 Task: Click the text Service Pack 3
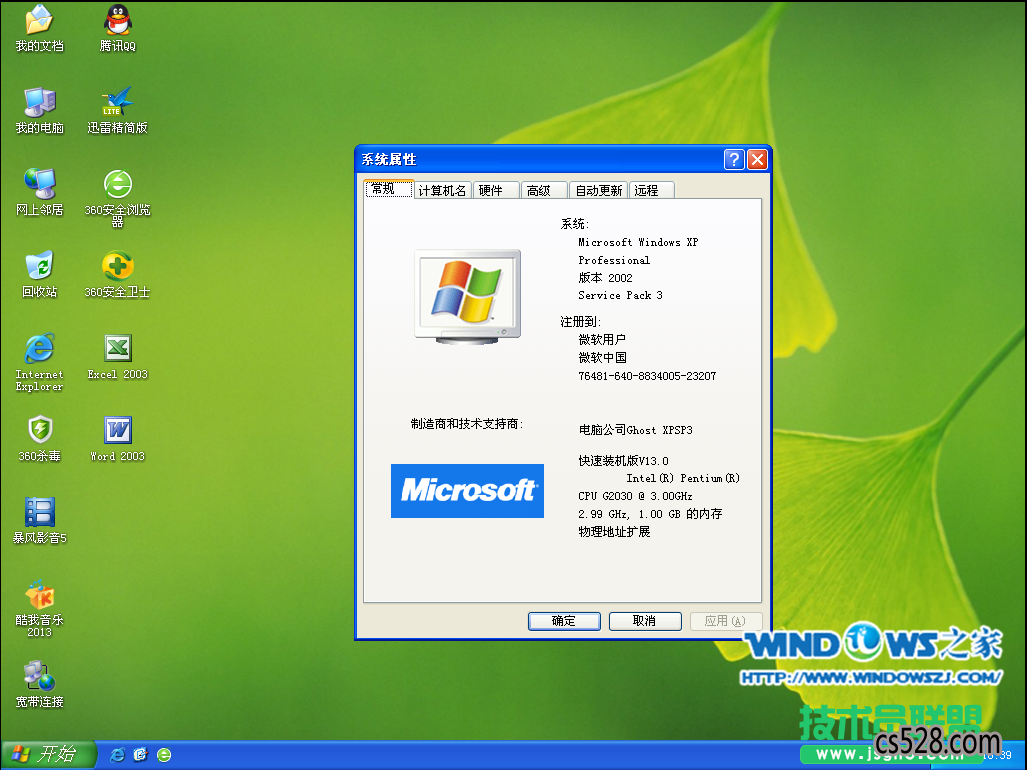click(620, 295)
